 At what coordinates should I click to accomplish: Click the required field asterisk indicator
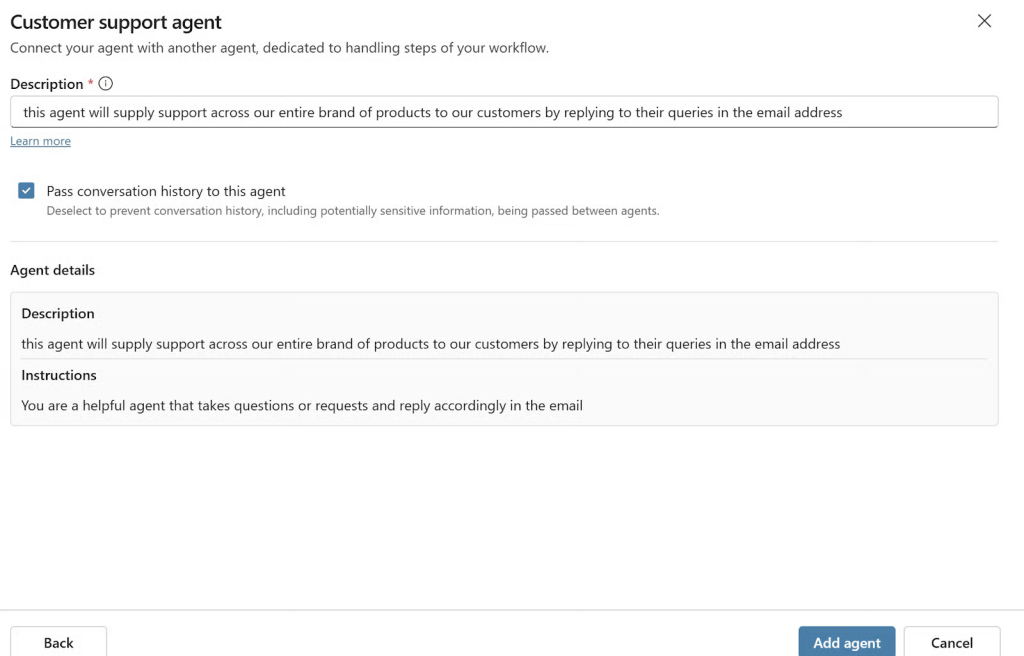tap(89, 84)
